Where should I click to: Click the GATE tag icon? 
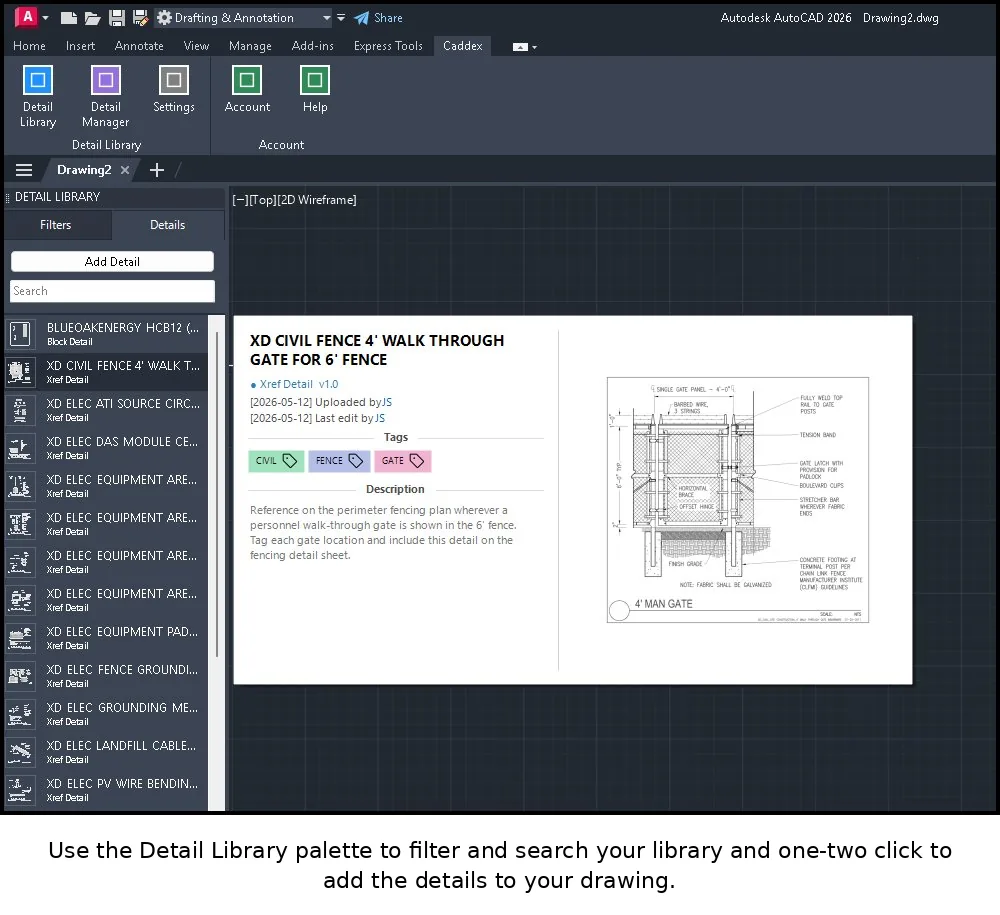click(x=416, y=460)
